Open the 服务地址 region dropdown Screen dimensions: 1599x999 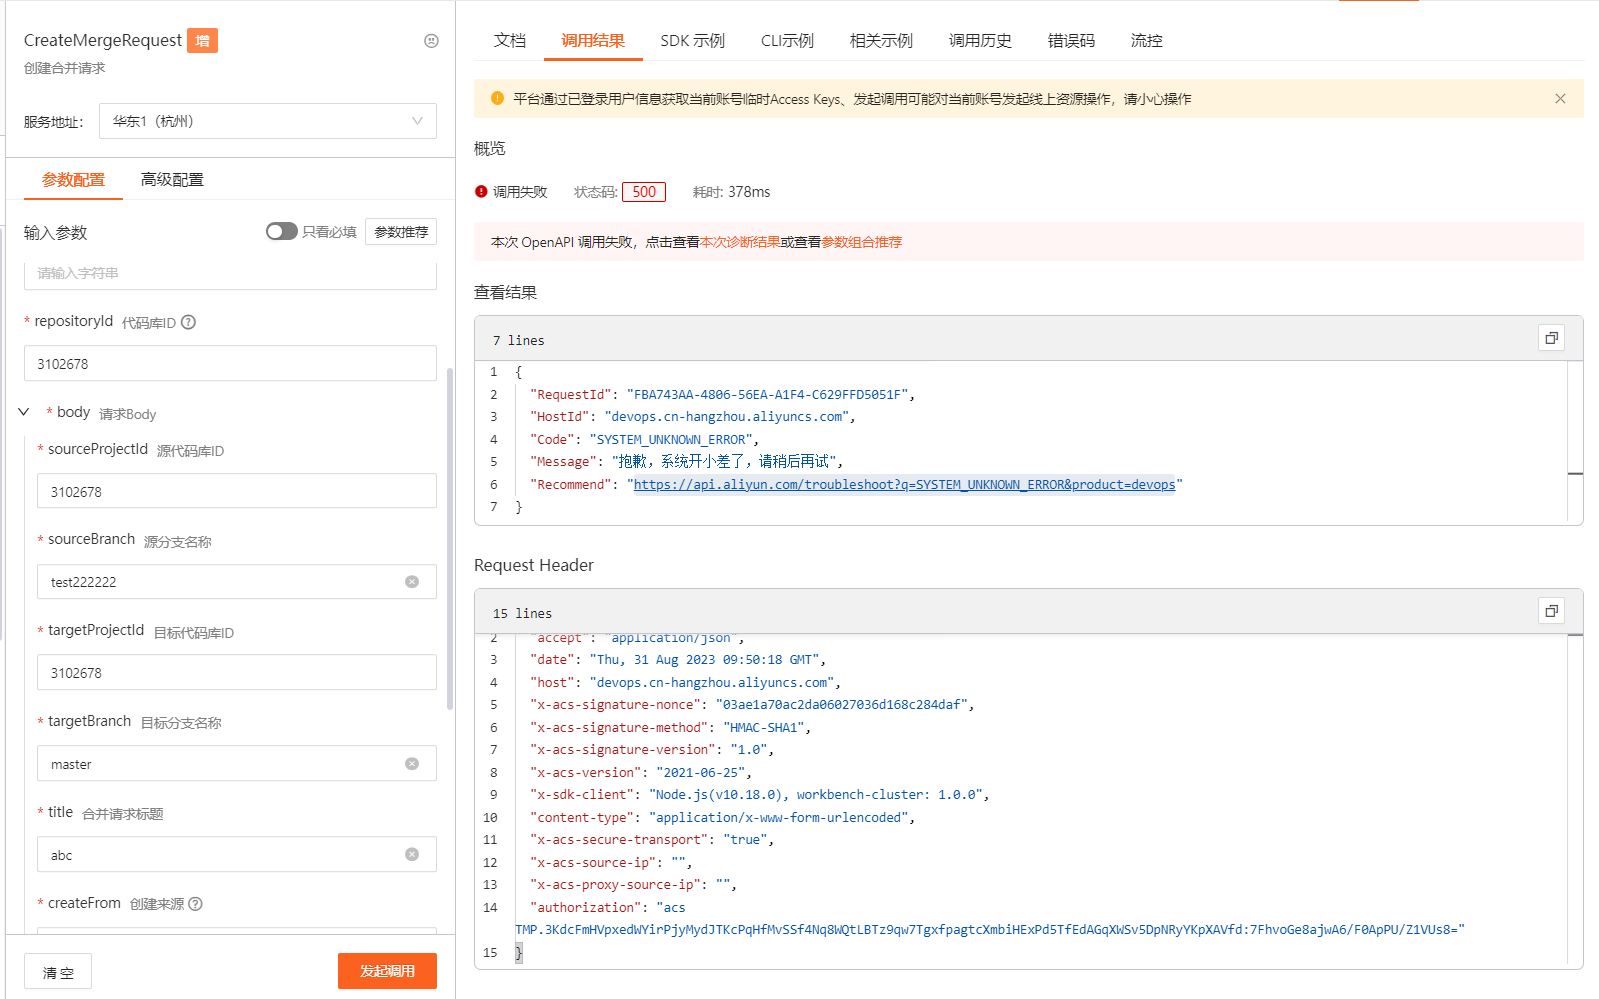(x=268, y=121)
